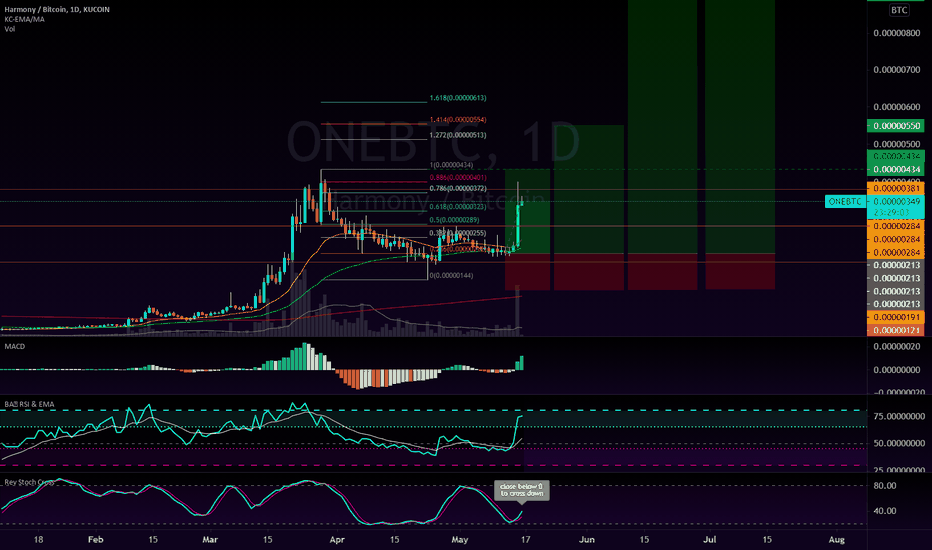
Task: Click the MACD axis value 0.00000020
Action: [896, 347]
